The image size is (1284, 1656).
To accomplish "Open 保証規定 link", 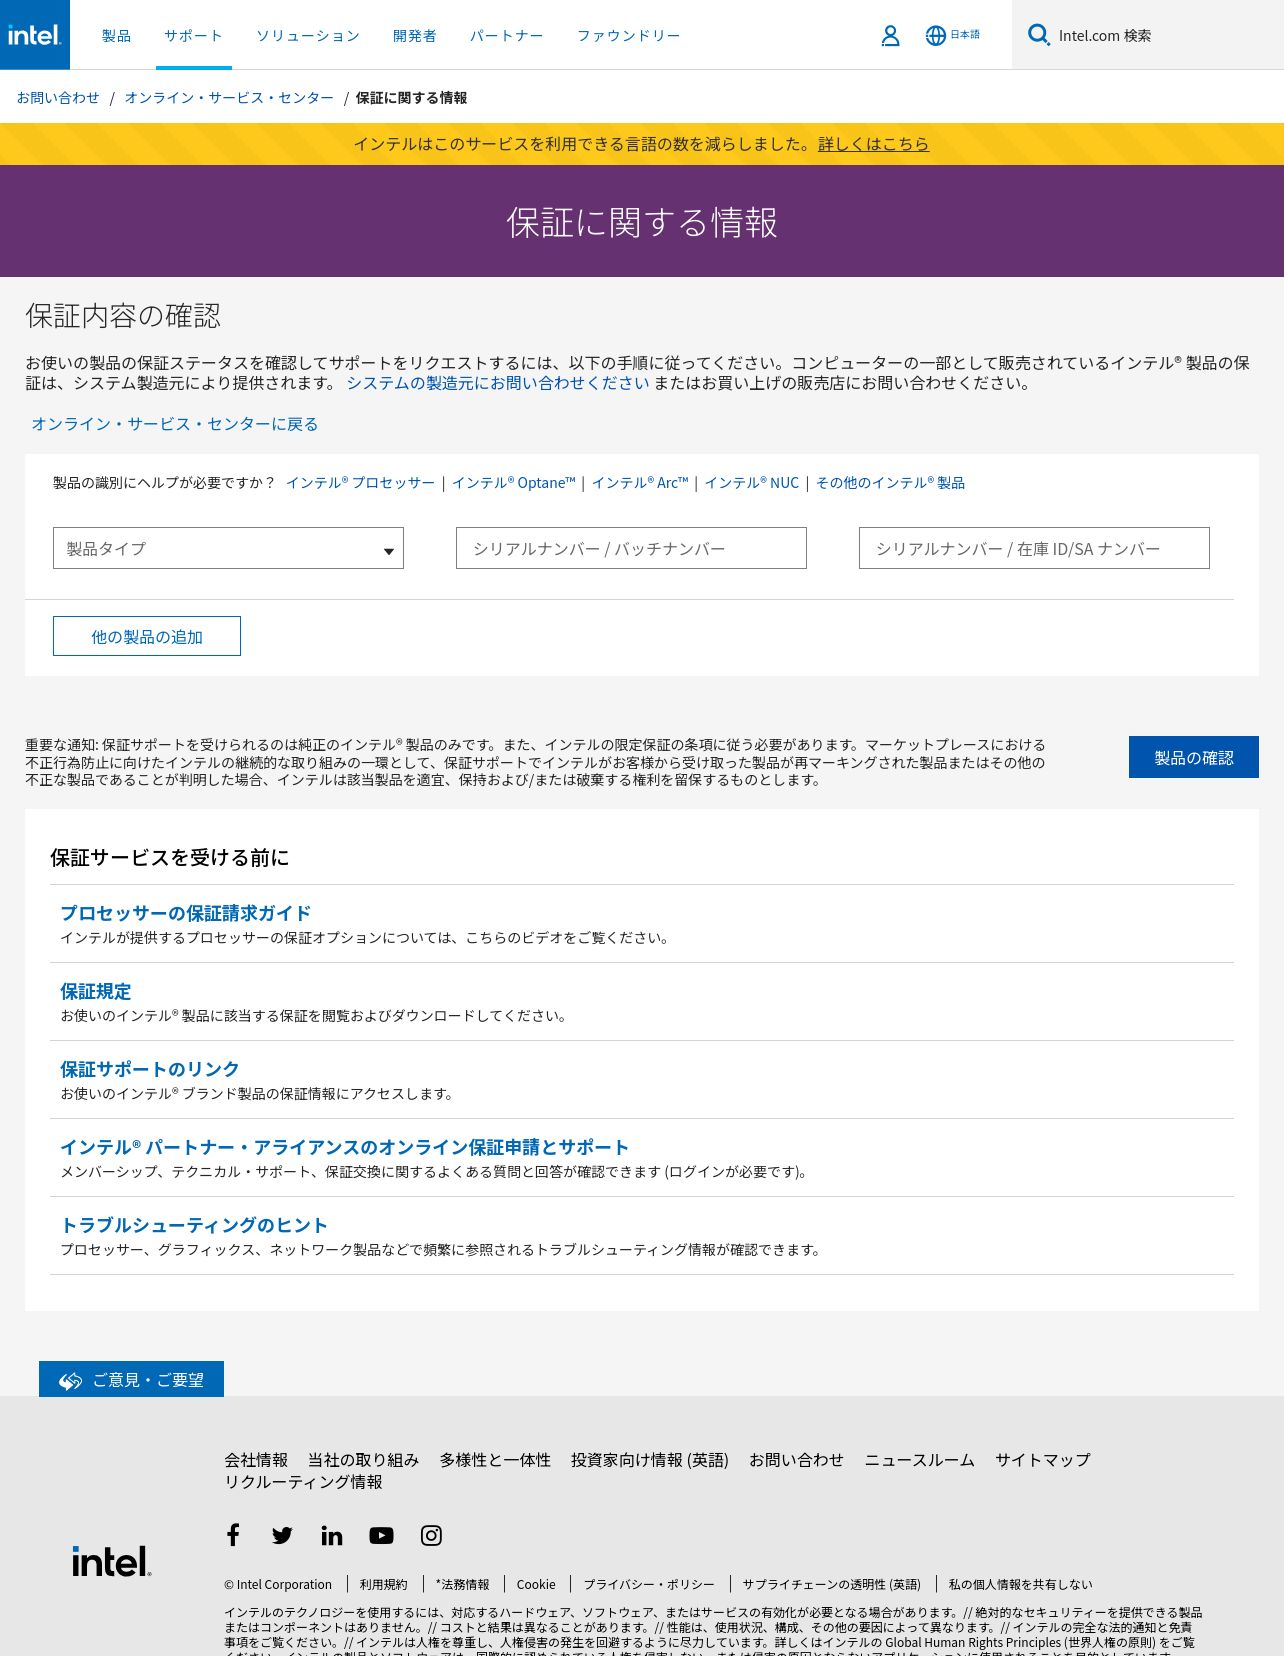I will [96, 991].
